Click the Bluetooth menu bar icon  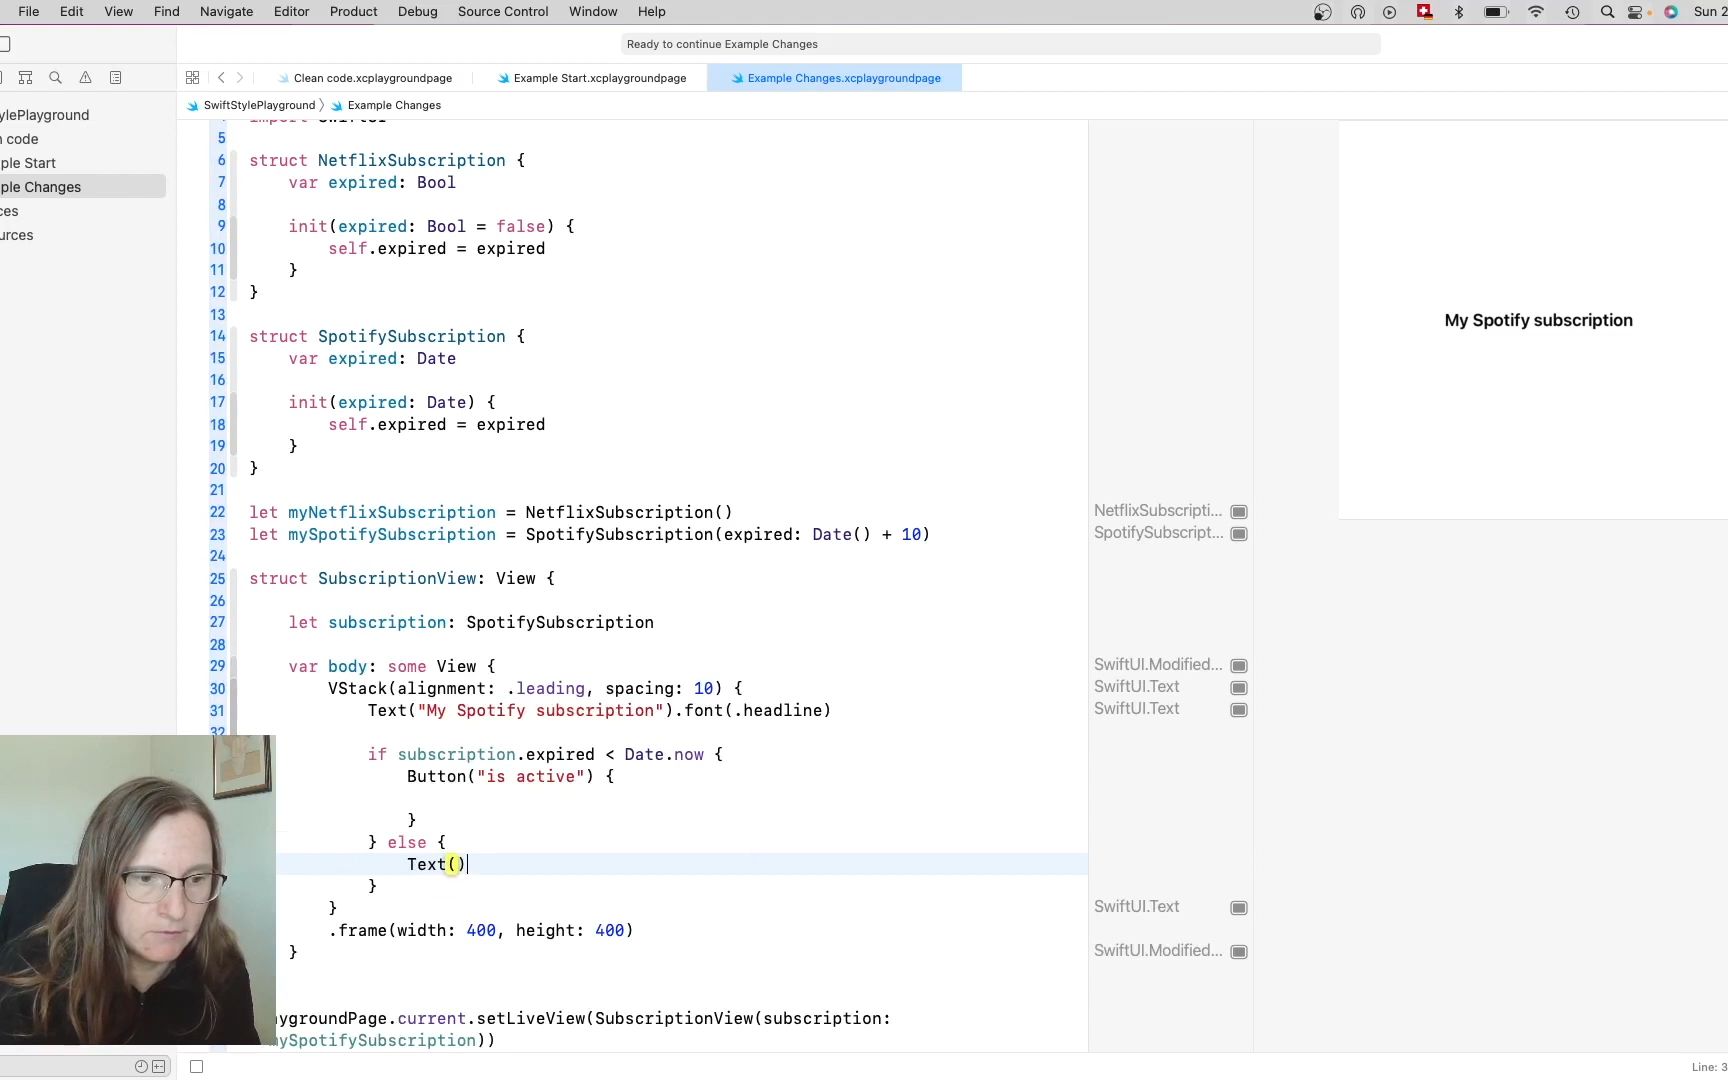1459,12
